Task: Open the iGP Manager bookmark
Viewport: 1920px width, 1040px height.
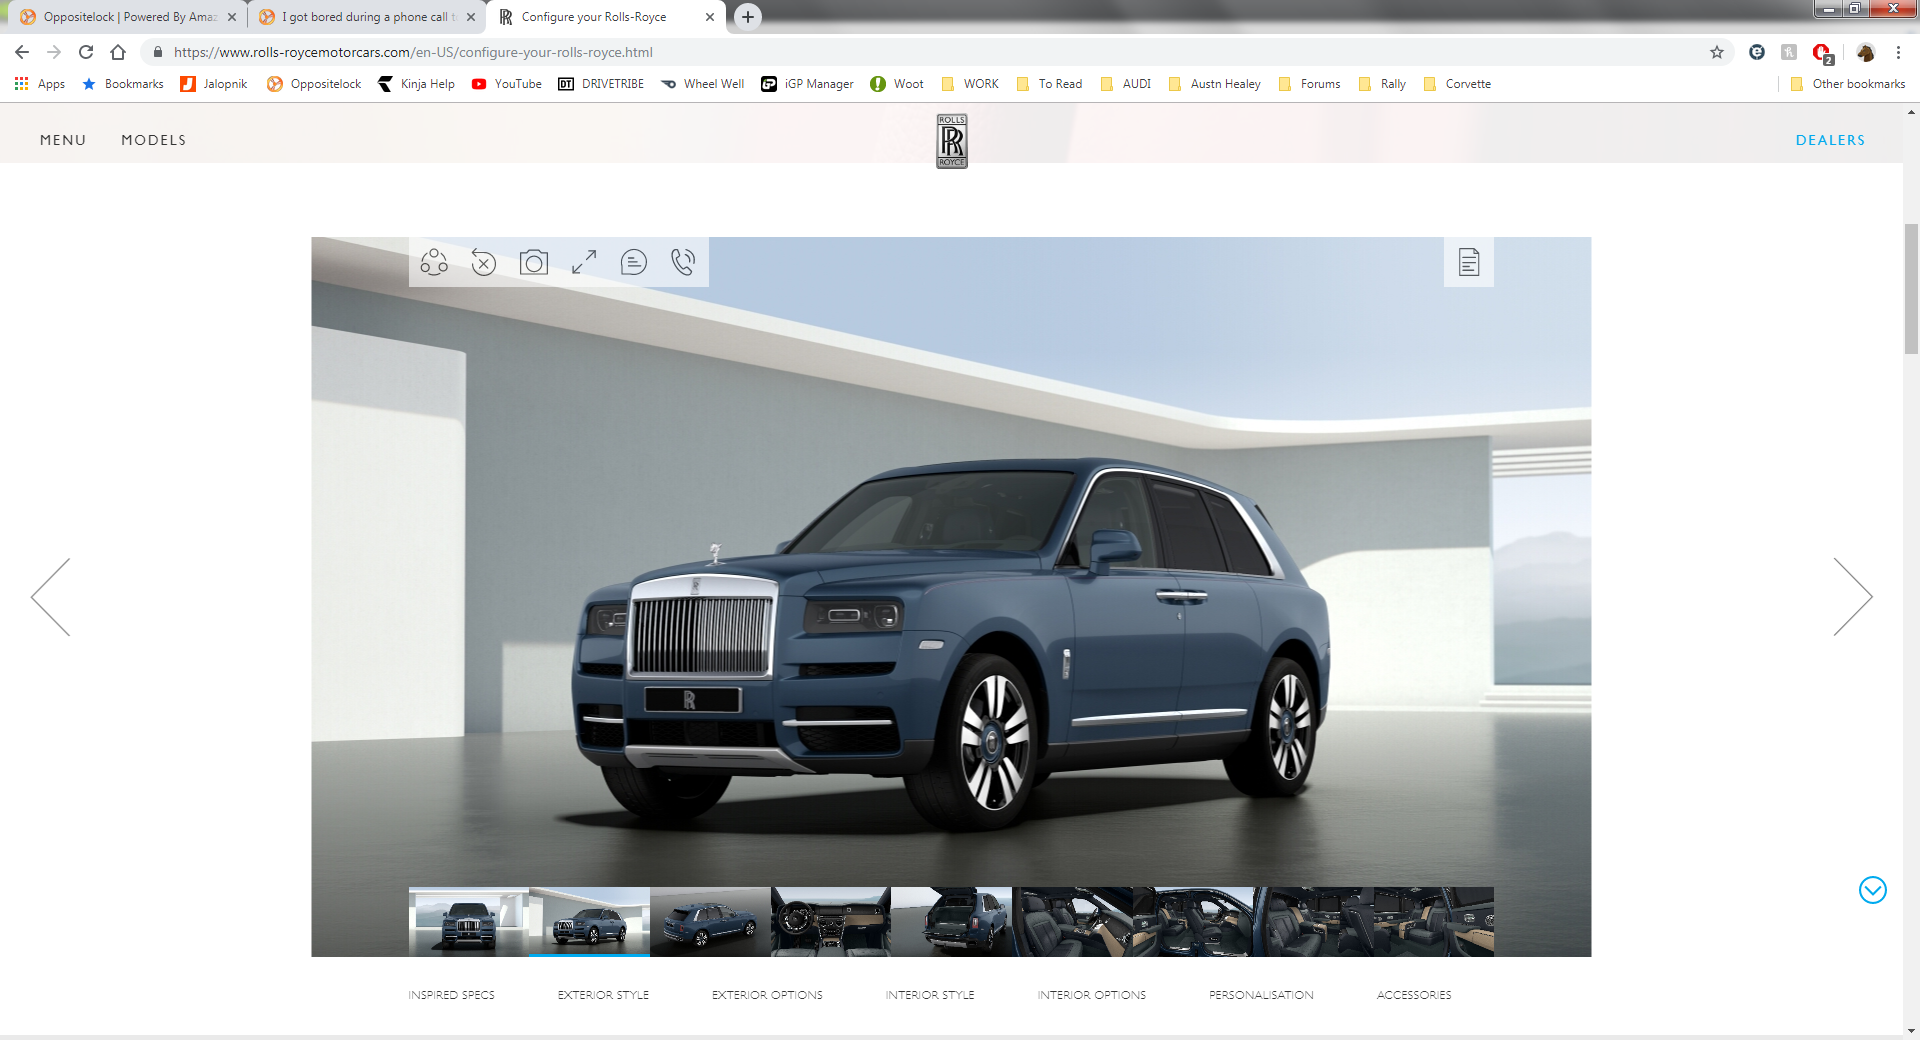Action: (x=808, y=84)
